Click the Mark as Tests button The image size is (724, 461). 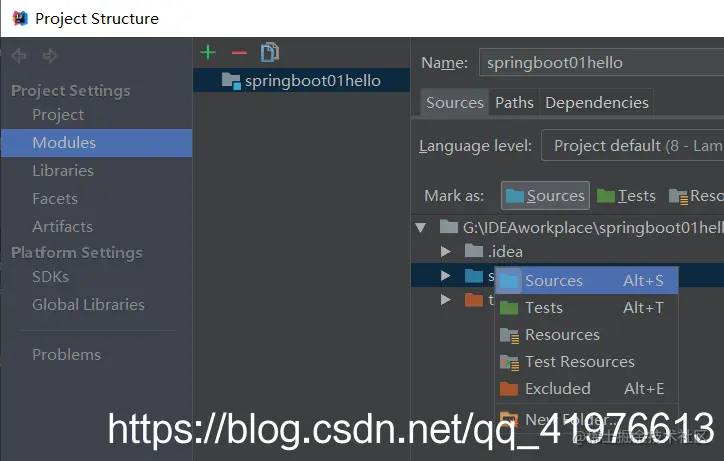click(x=626, y=196)
